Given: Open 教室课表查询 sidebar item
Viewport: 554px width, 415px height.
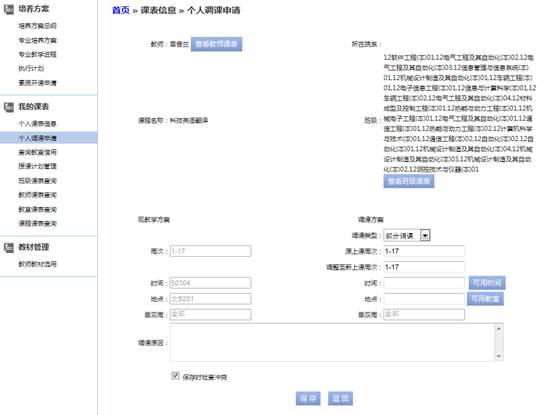Looking at the screenshot, I should click(x=37, y=209).
